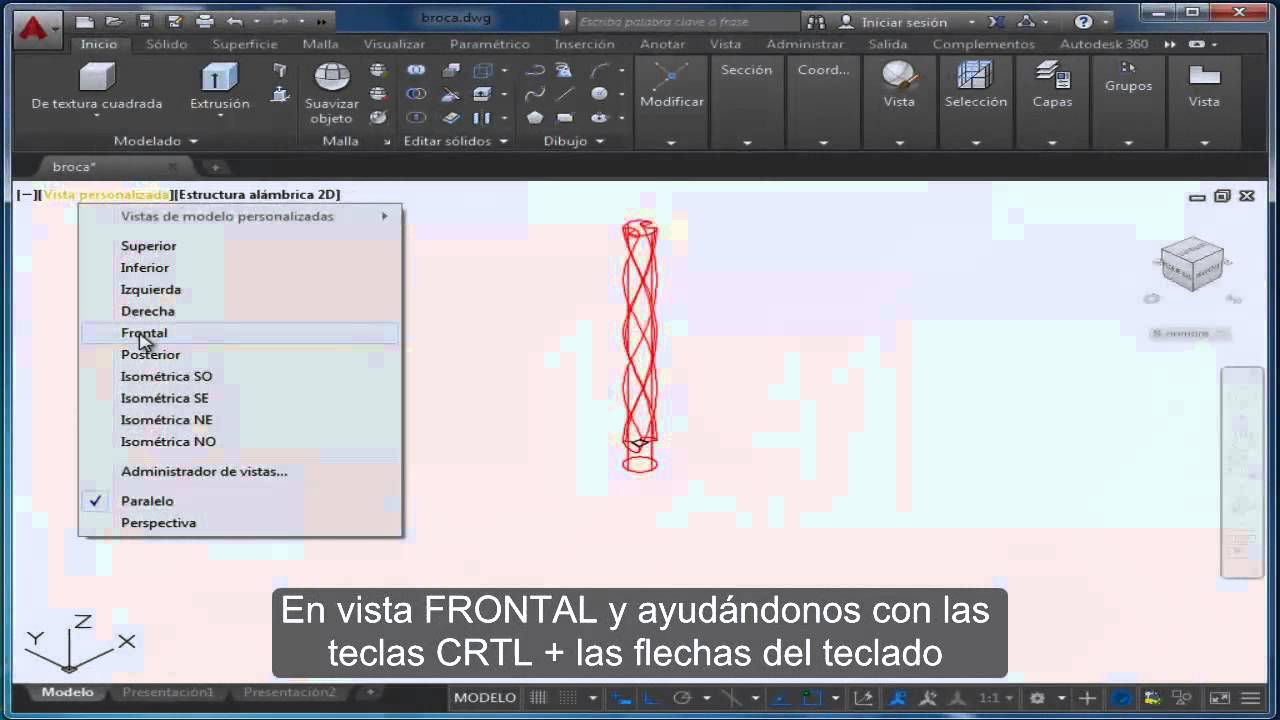The image size is (1280, 720).
Task: Switch to the Visualizar ribbon tab
Action: [394, 44]
